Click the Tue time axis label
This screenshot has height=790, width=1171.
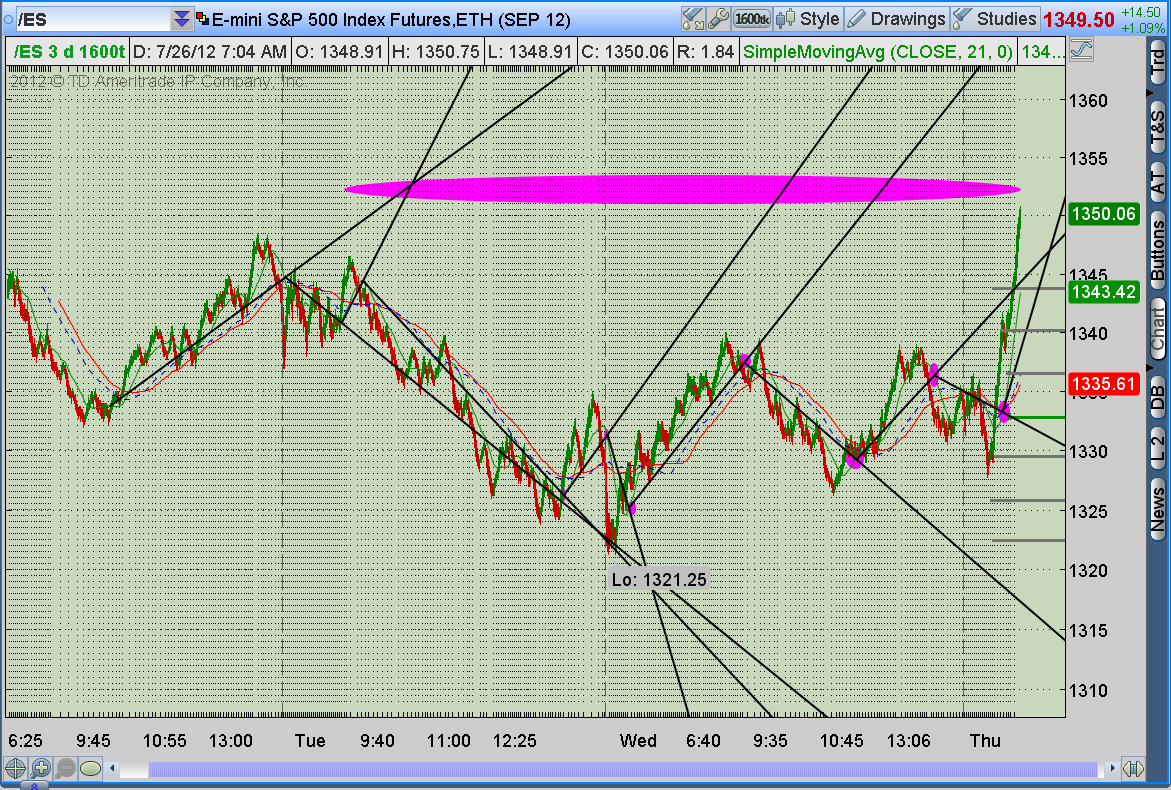pyautogui.click(x=310, y=741)
